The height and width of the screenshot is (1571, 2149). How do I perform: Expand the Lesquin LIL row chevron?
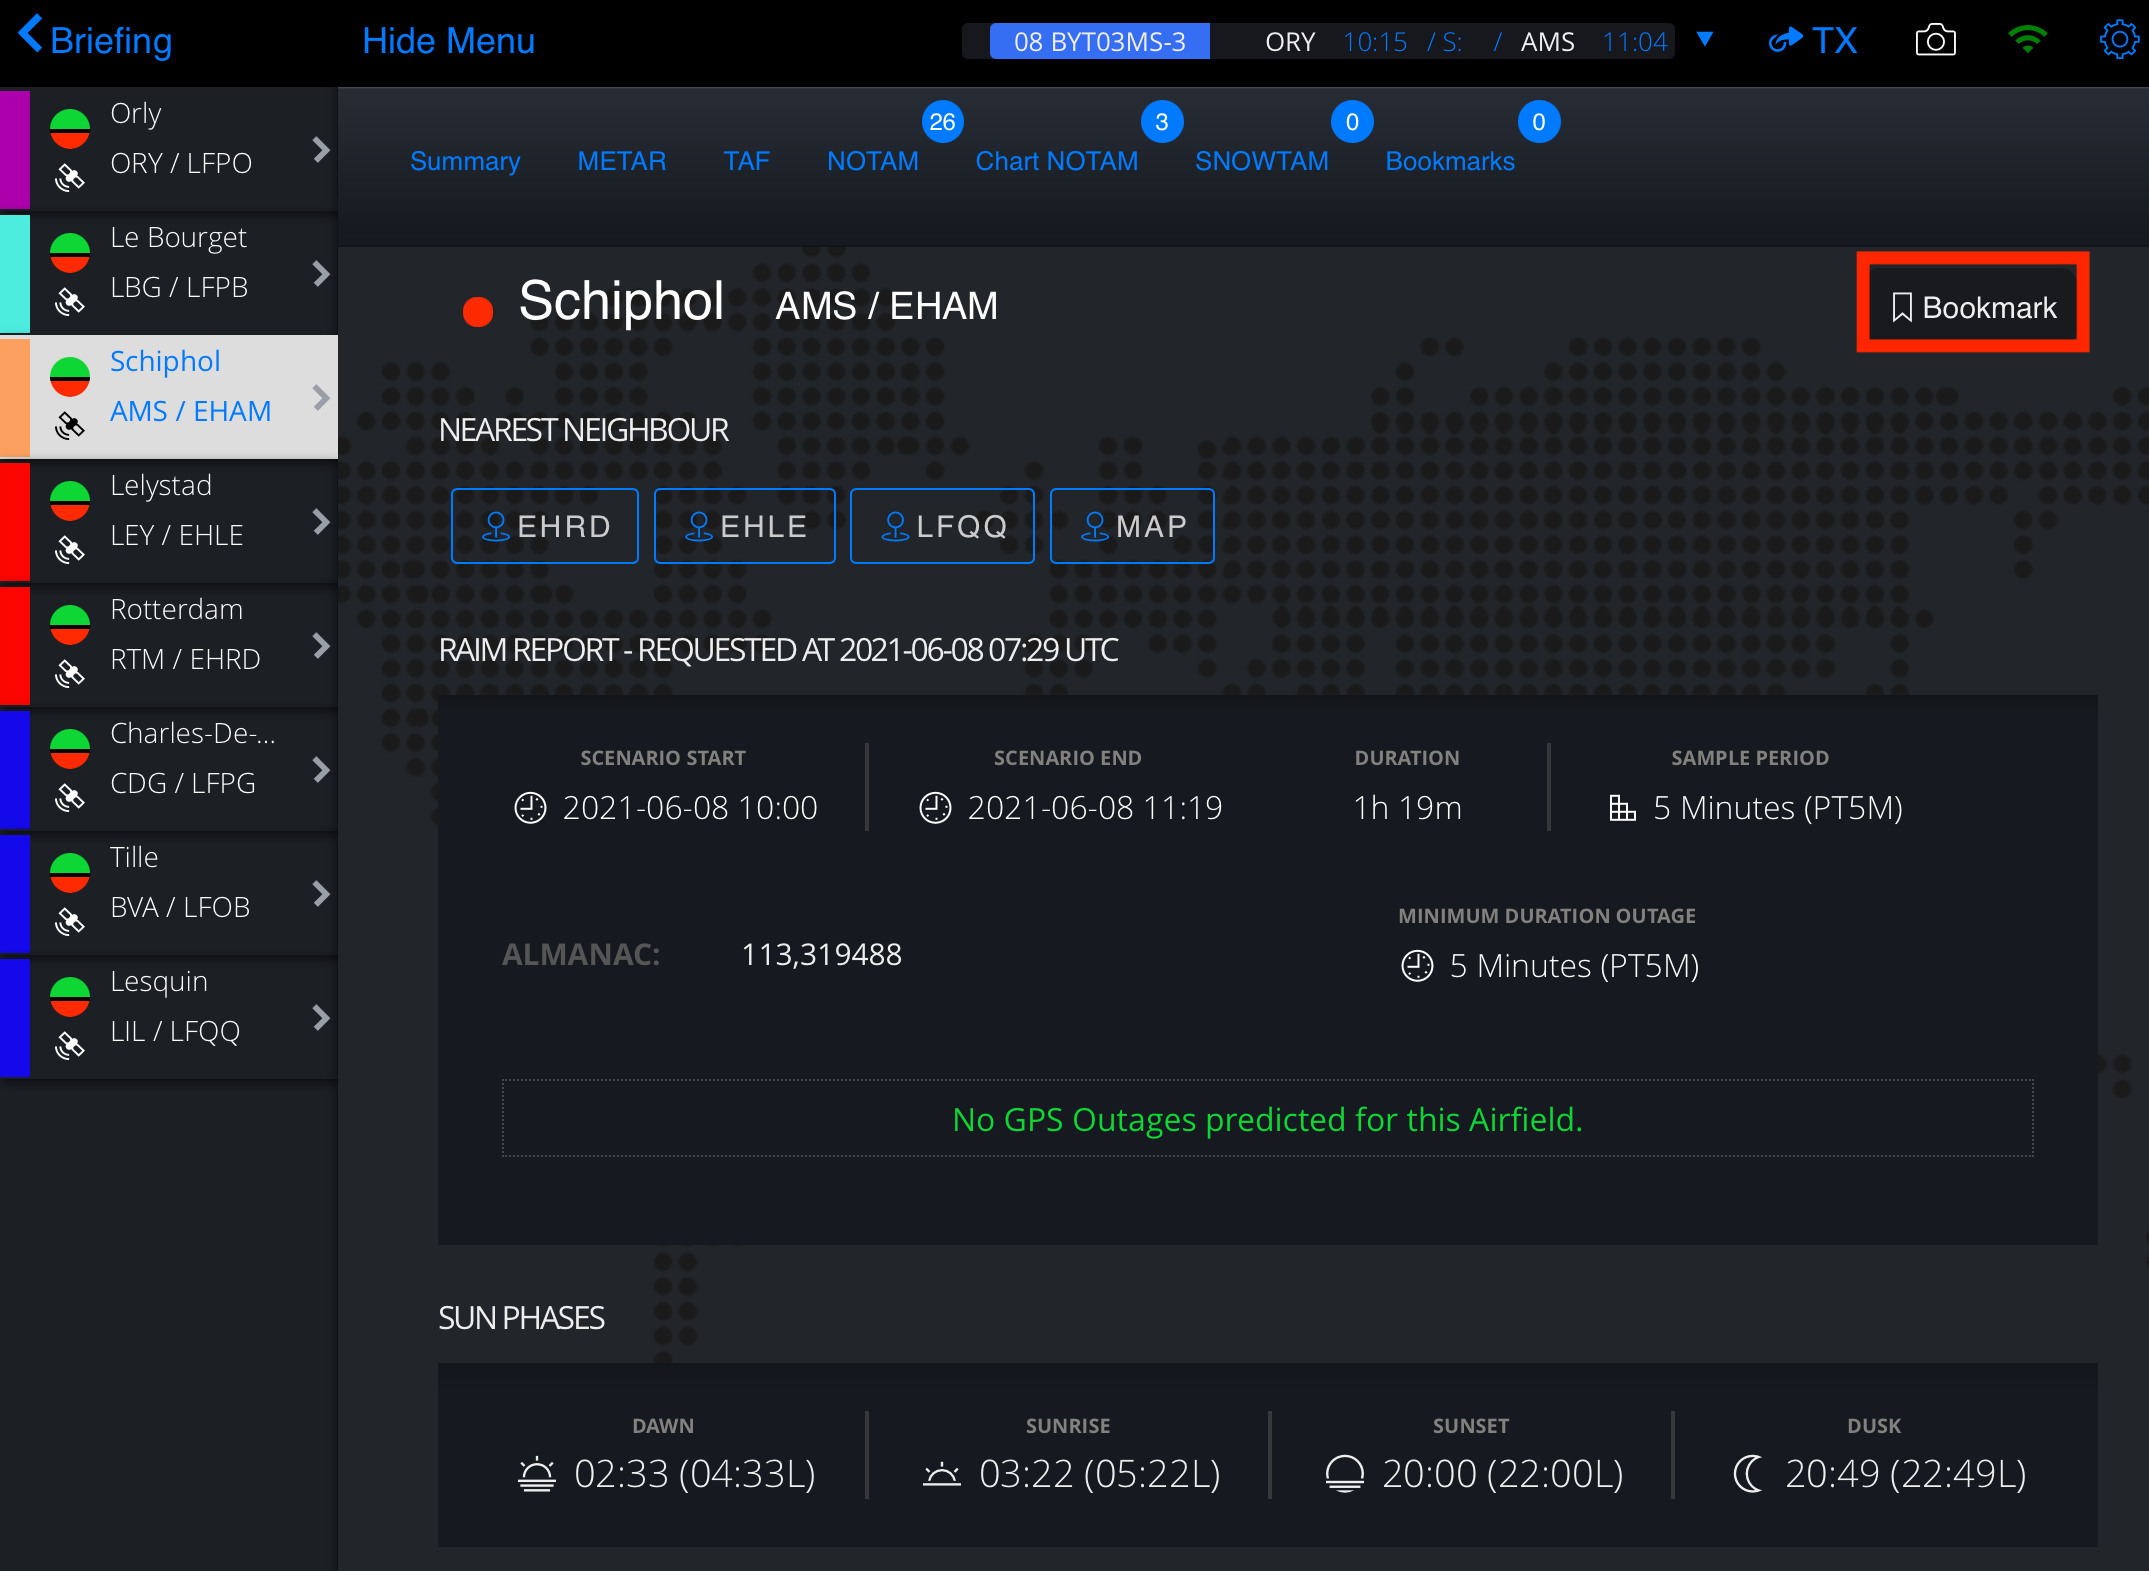point(321,1017)
